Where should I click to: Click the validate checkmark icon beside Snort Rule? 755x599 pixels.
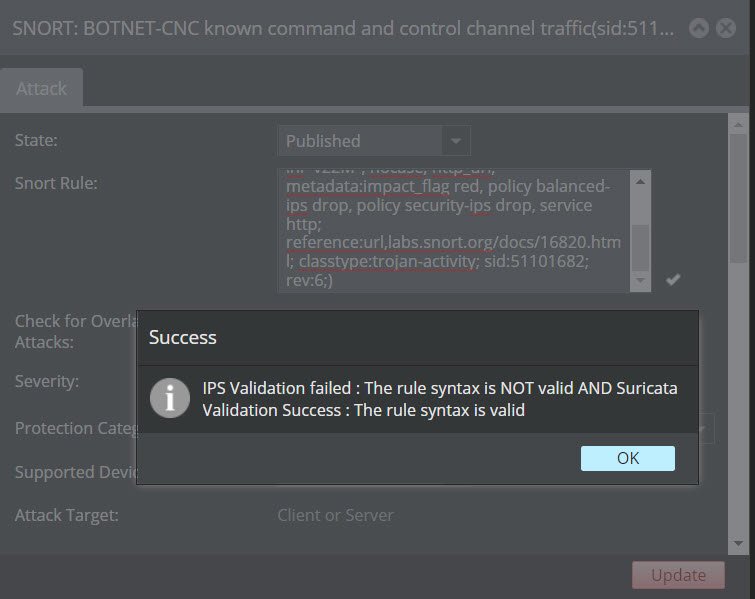[x=673, y=279]
